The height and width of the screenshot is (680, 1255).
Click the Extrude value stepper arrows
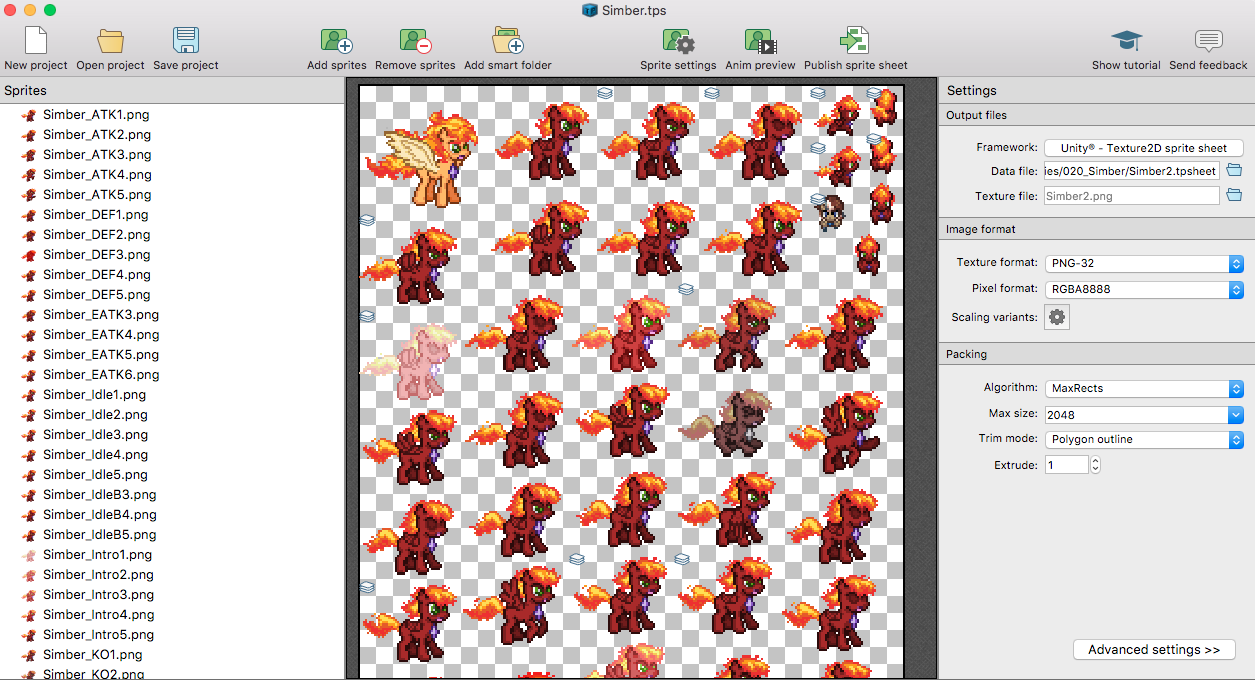[x=1096, y=465]
